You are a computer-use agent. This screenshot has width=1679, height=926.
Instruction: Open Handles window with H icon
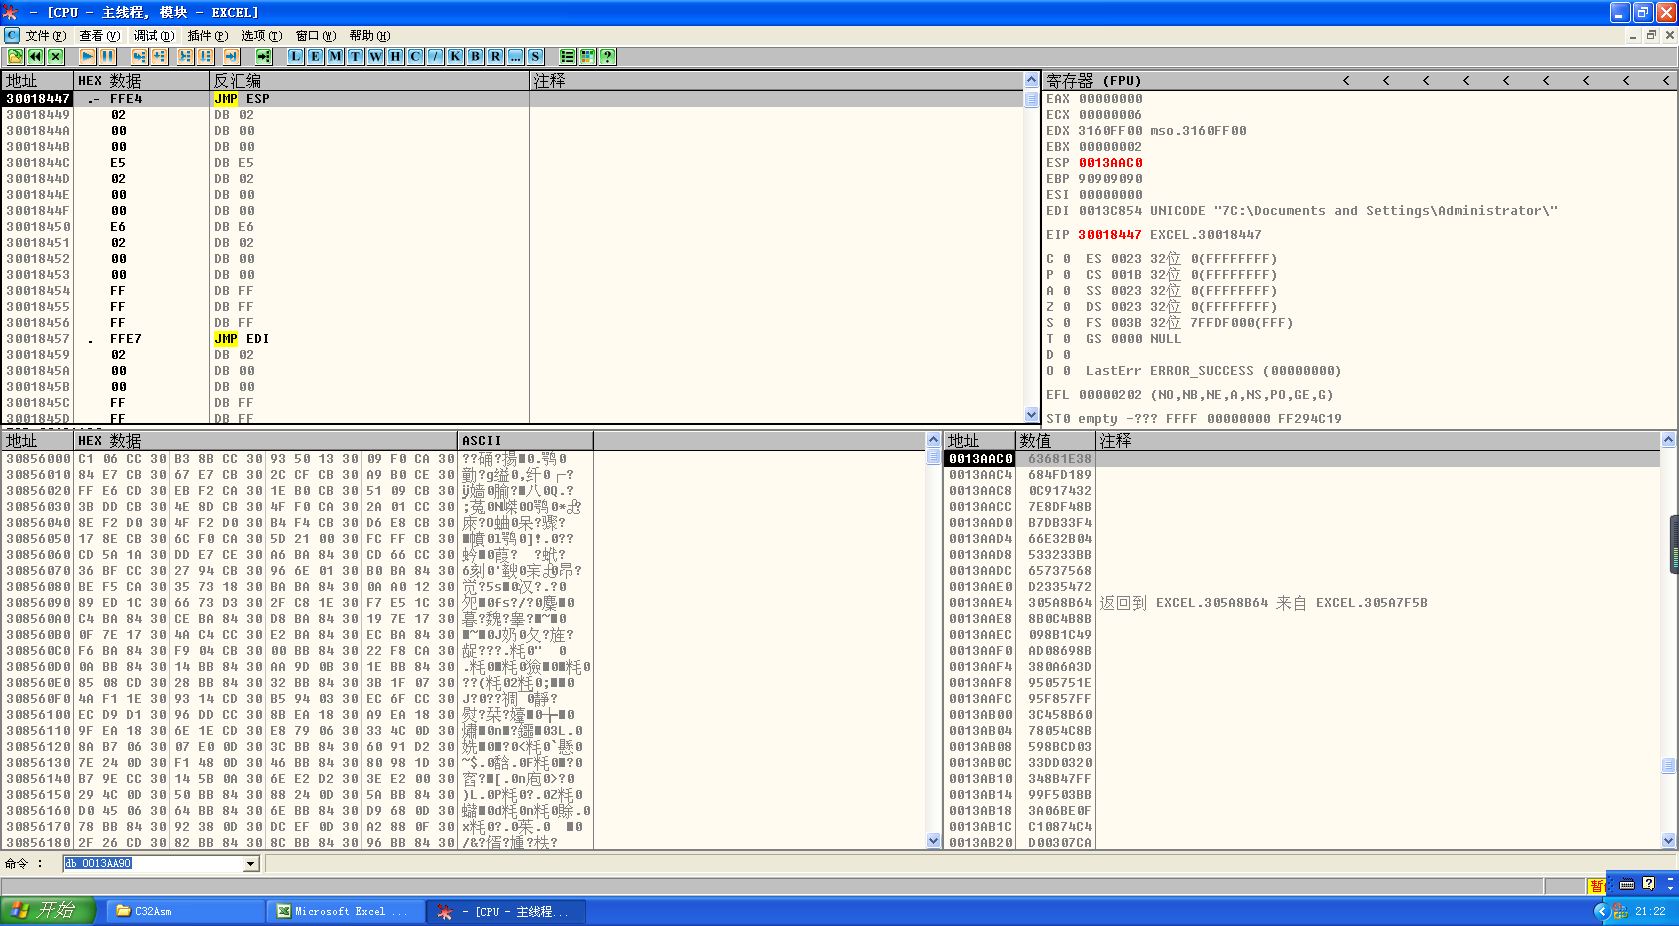(395, 56)
